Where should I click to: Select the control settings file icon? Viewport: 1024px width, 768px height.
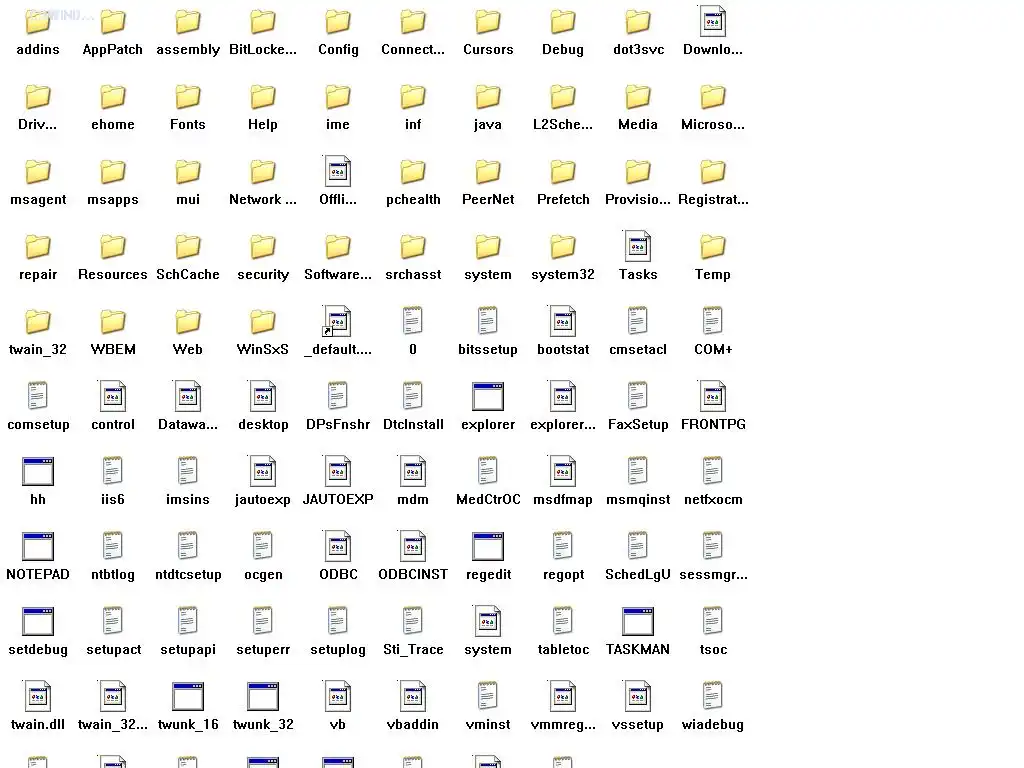coord(112,396)
